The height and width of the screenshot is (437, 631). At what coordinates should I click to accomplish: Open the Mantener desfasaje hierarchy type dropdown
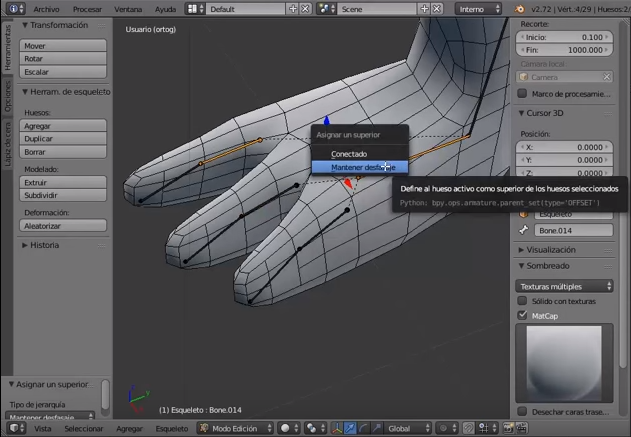click(x=50, y=416)
